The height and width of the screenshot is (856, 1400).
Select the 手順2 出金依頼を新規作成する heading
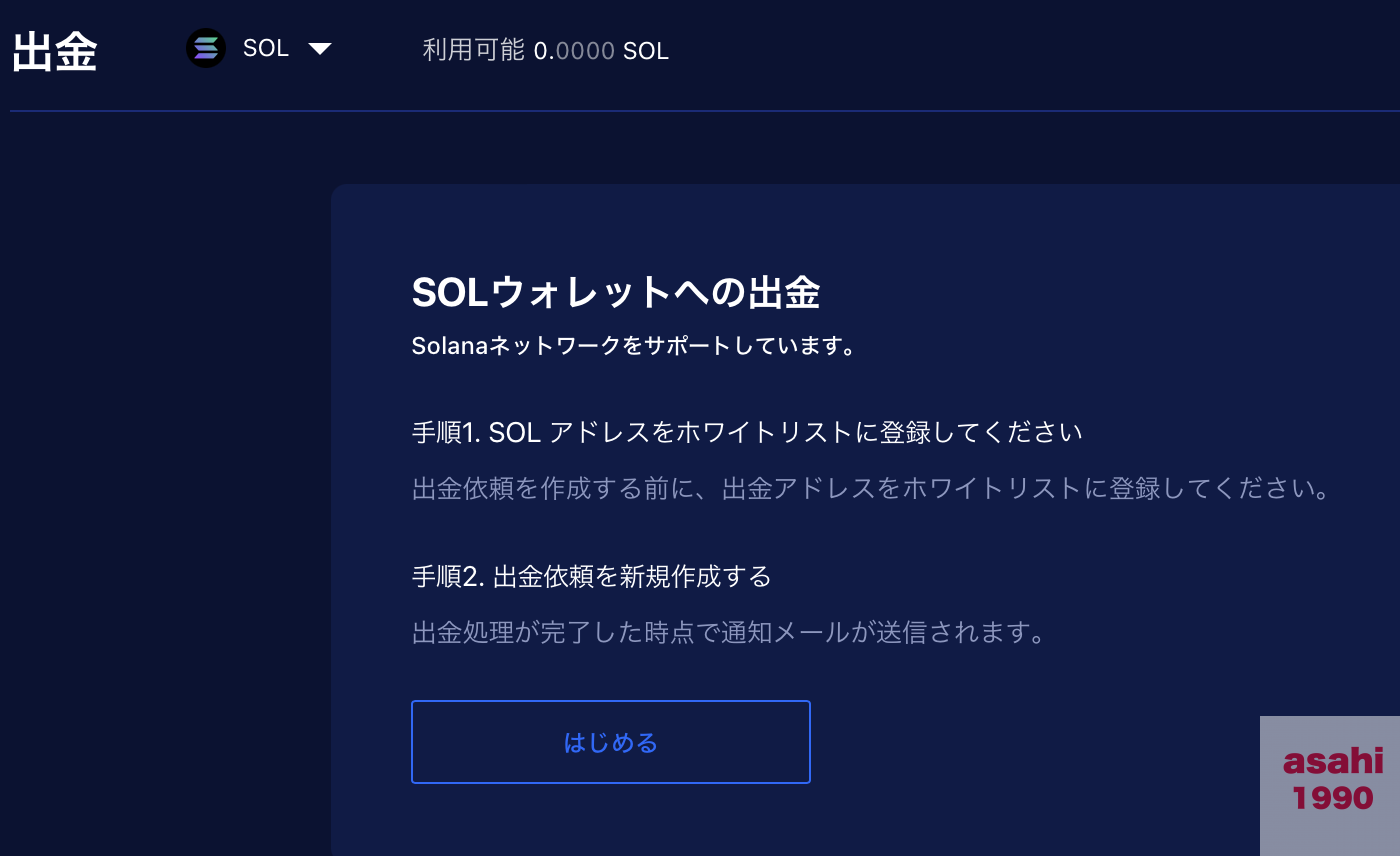592,577
